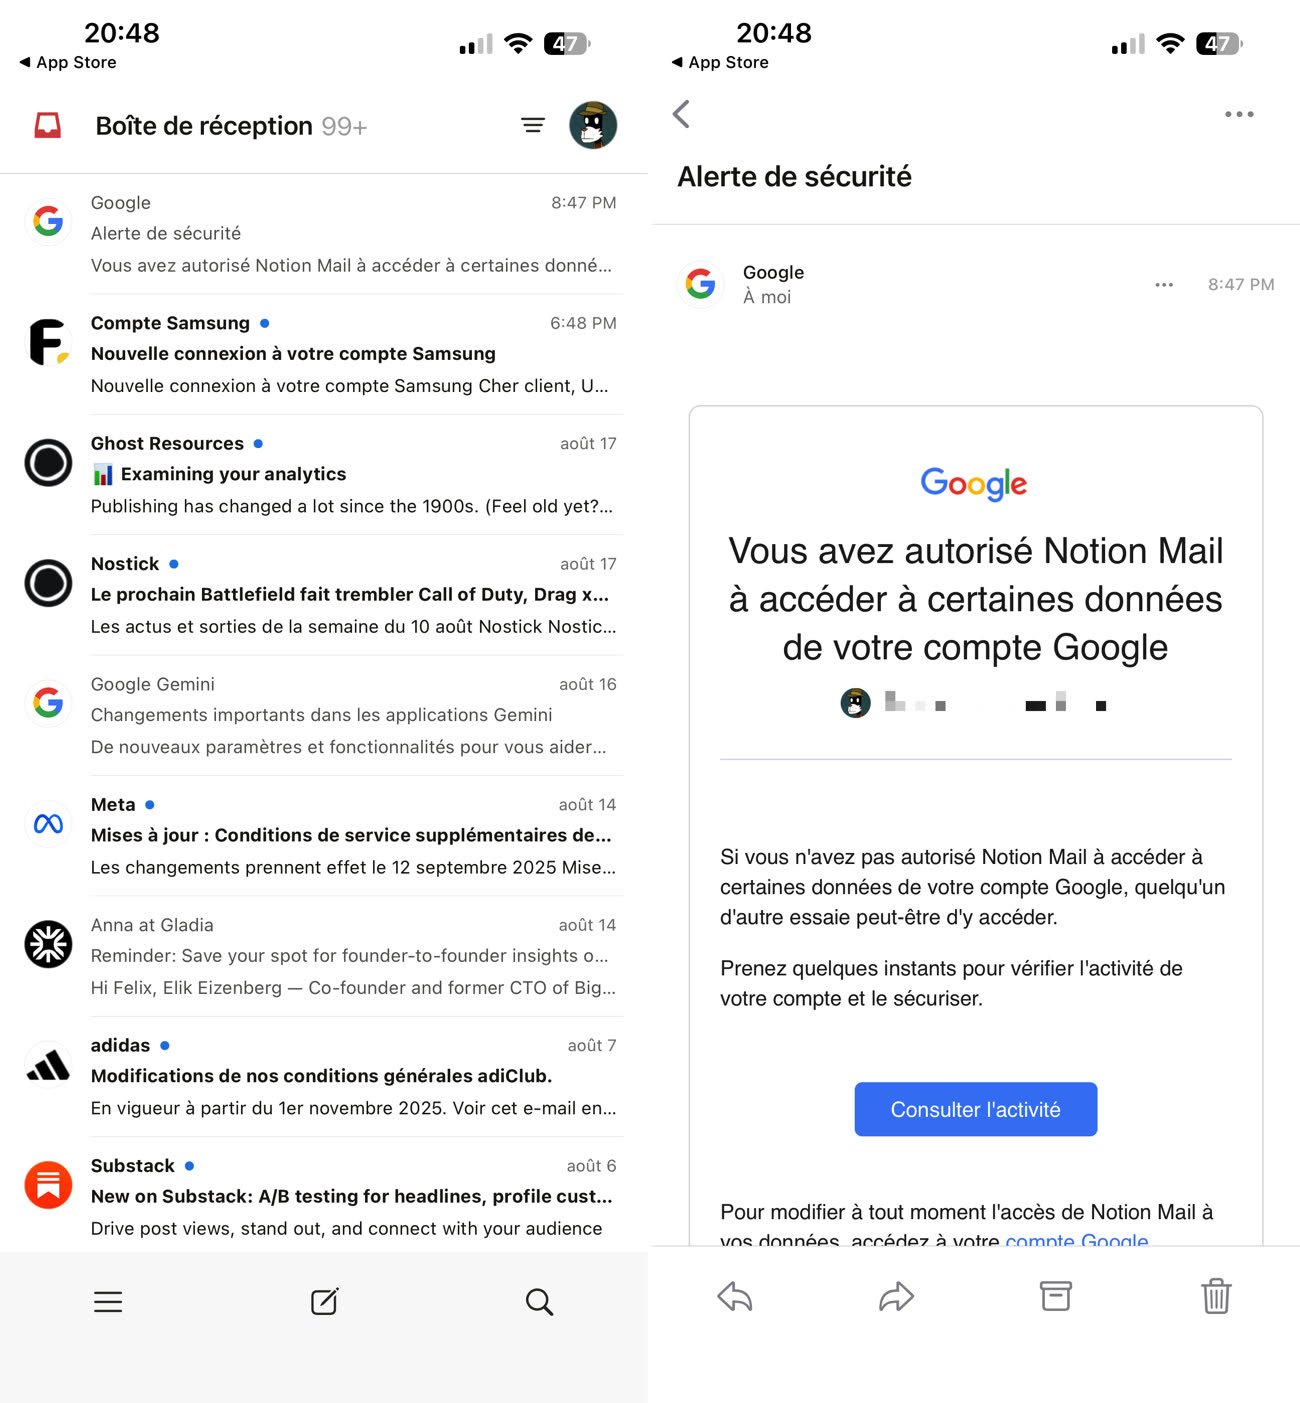Open message options dots beside 8:47 PM
Screen dimensions: 1300x1403
1164,285
